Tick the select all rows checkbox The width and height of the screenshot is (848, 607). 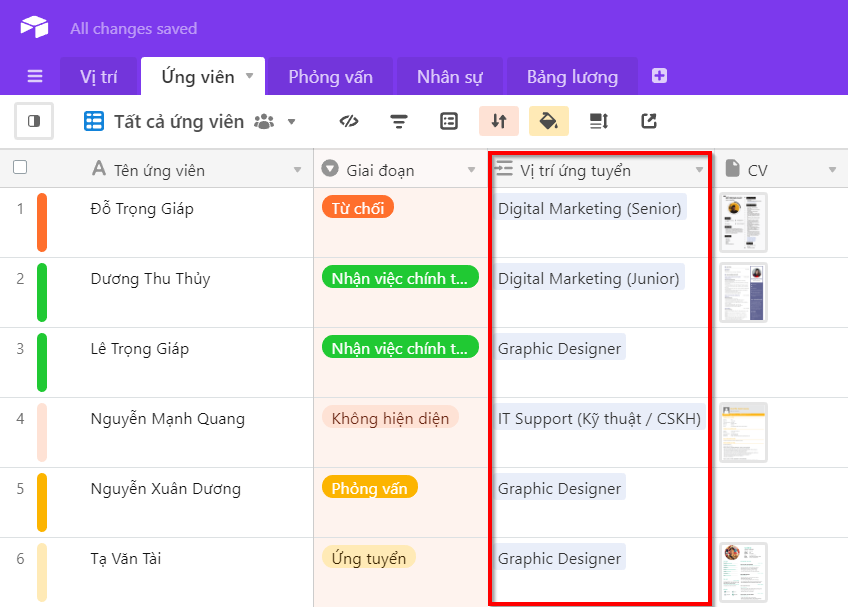[20, 168]
